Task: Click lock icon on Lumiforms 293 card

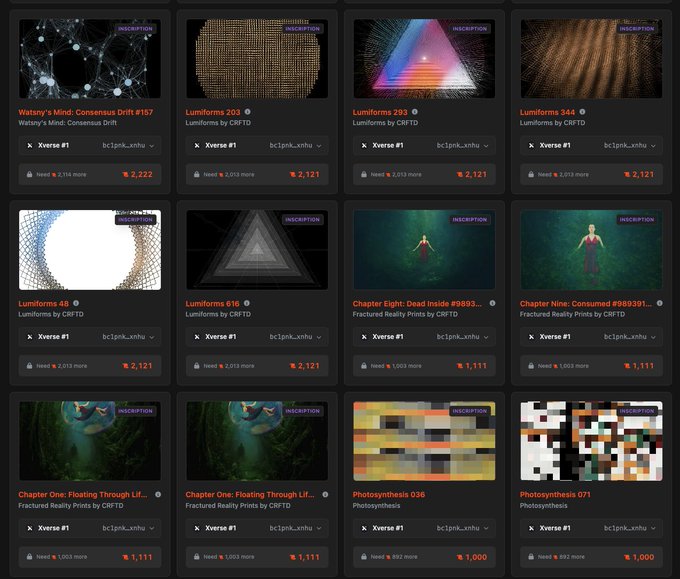Action: pos(364,174)
